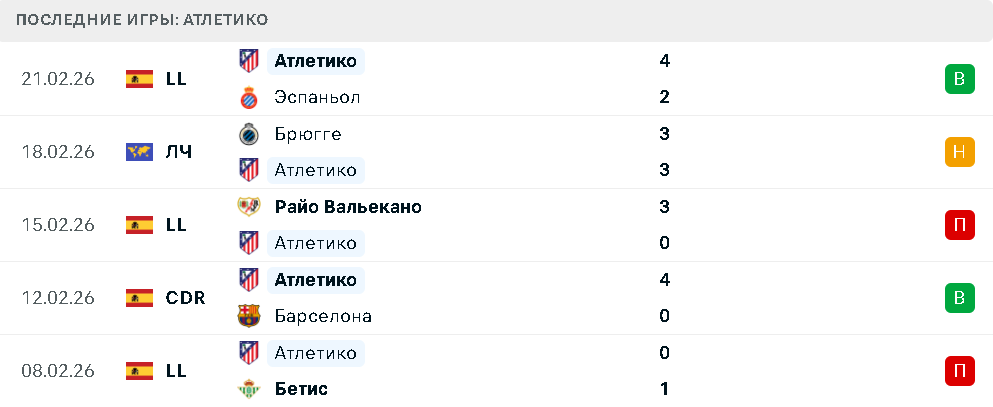Open Райо Вальекано team link
The image size is (993, 407).
tap(347, 207)
